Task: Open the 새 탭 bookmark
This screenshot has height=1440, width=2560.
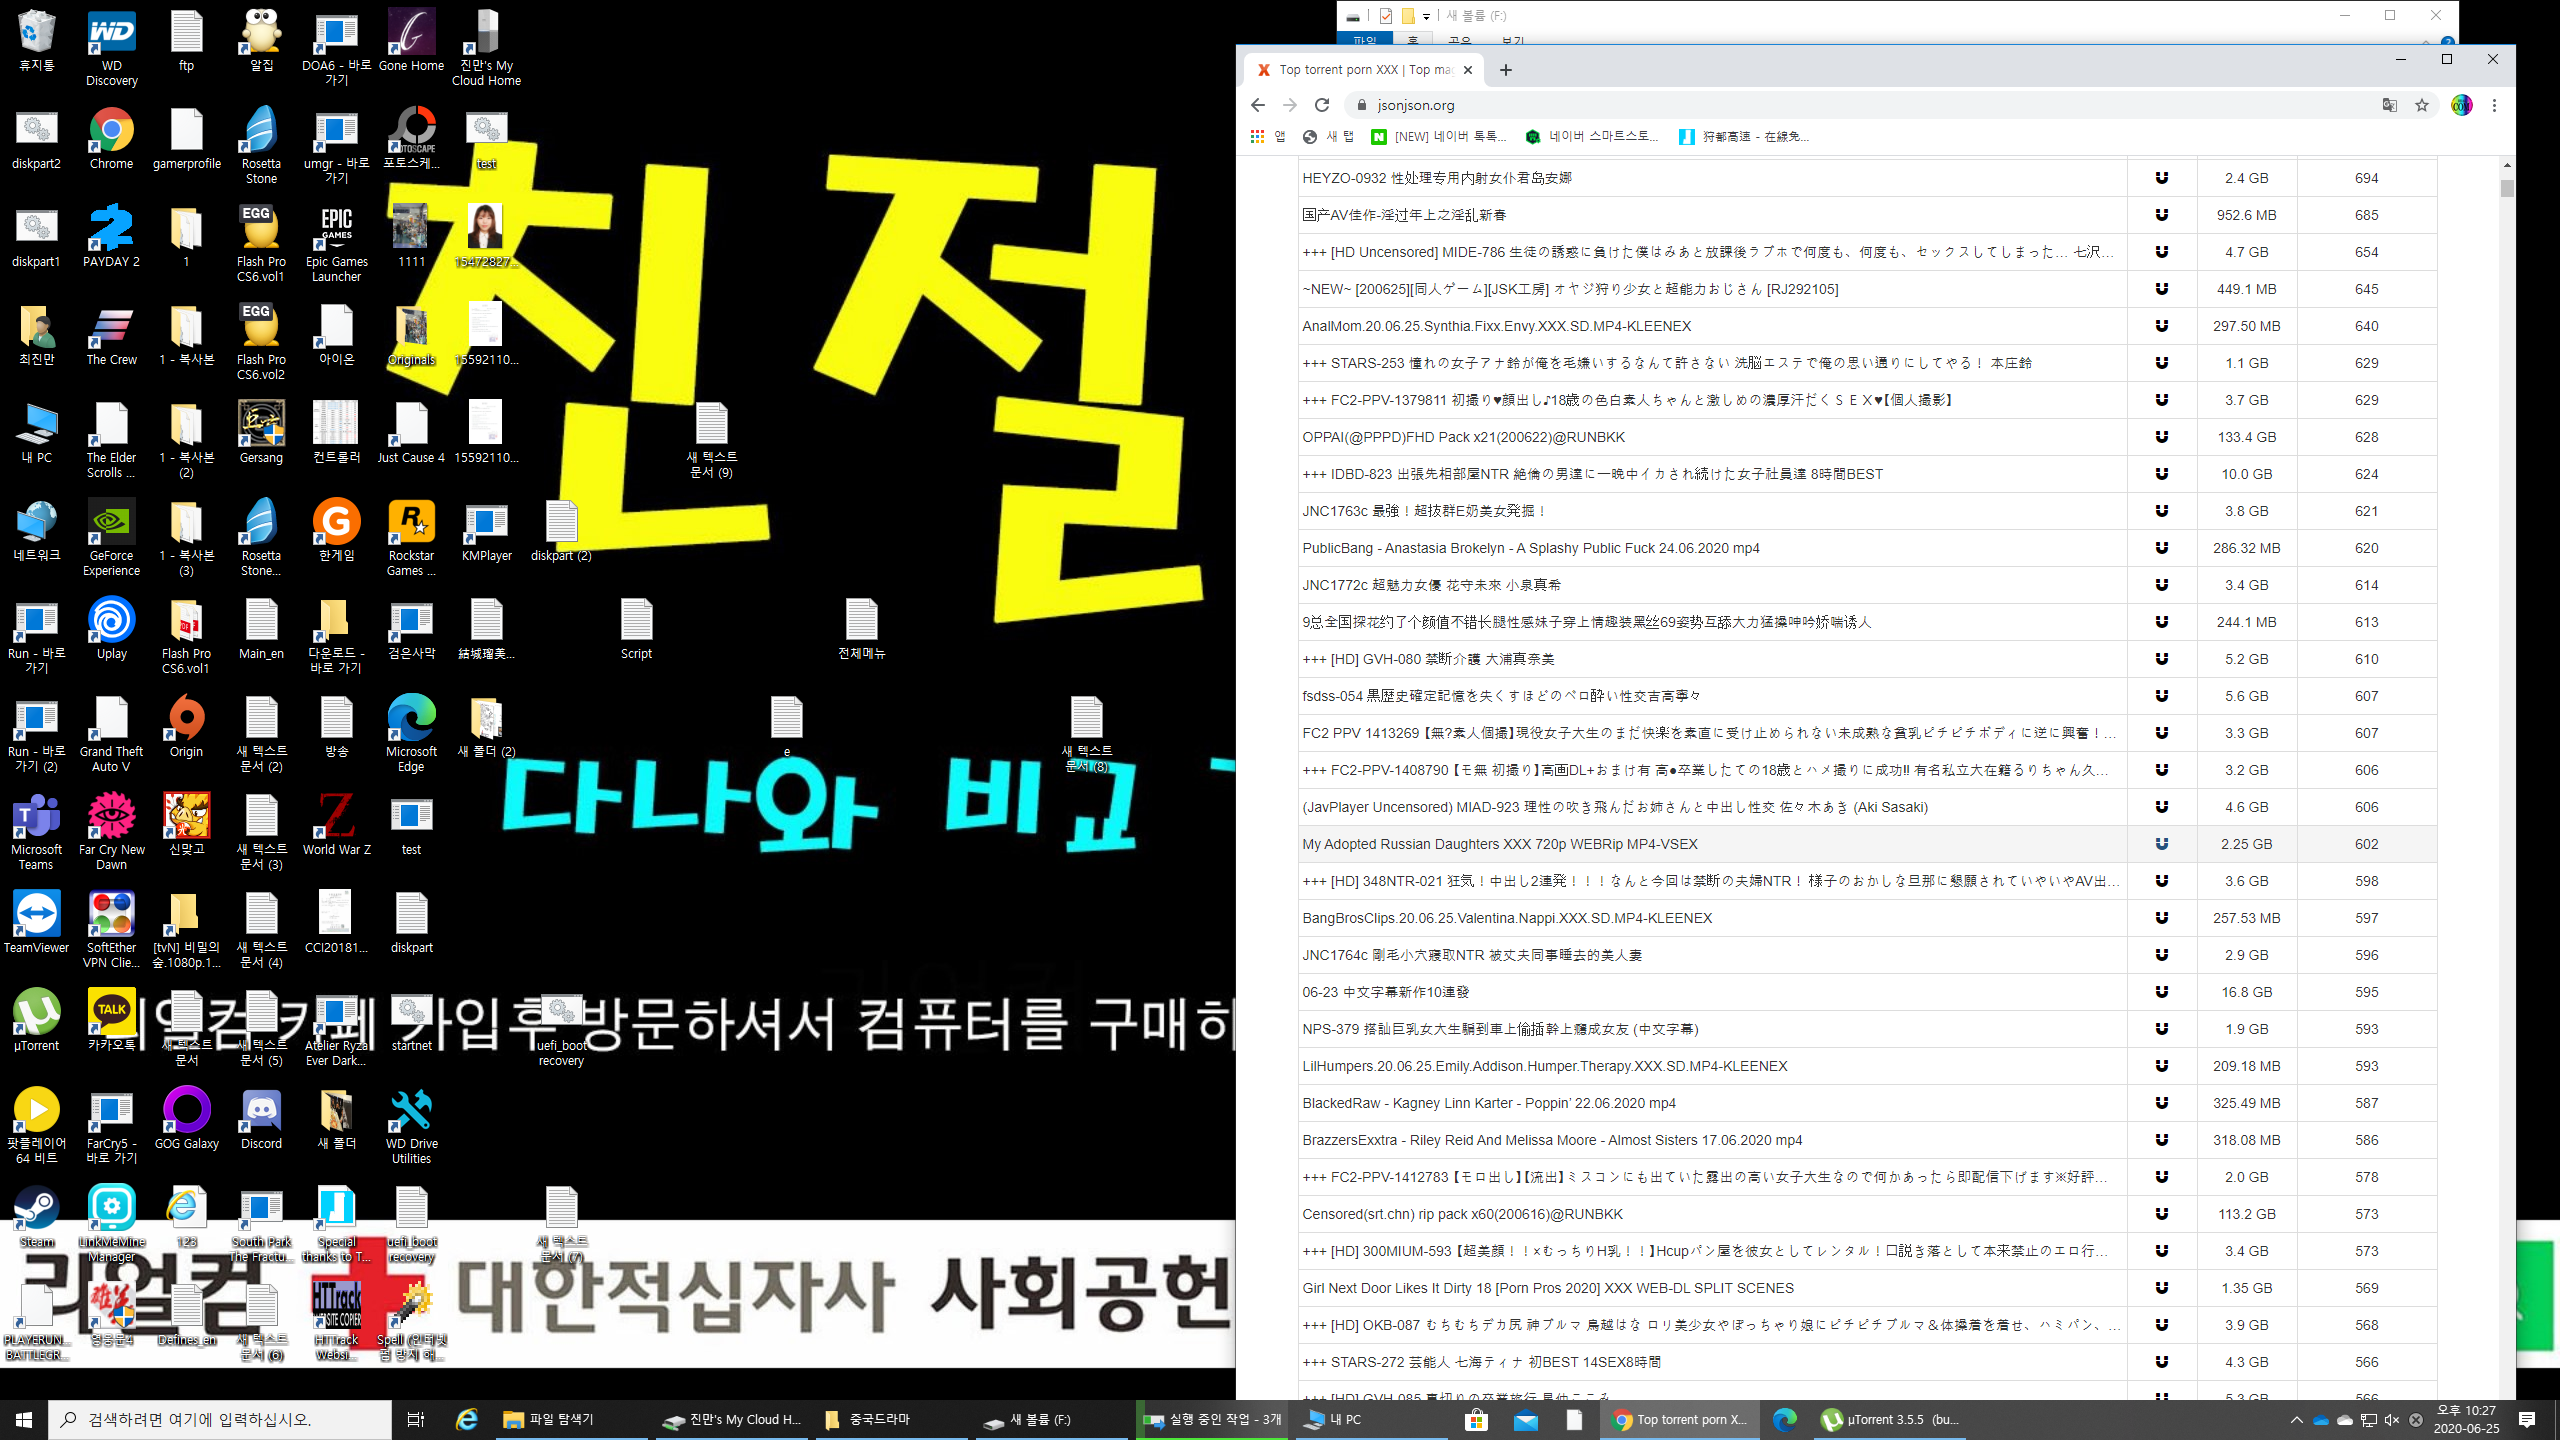Action: click(x=1328, y=137)
